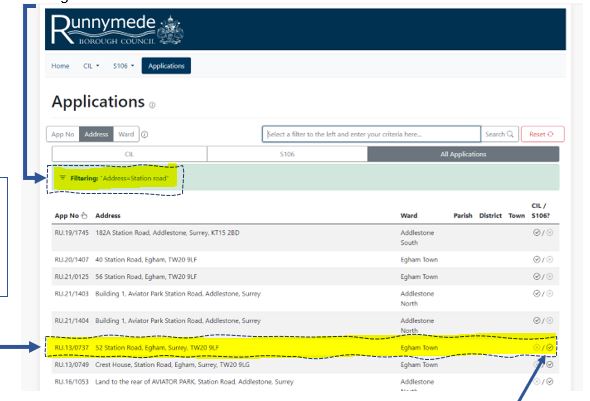Click CIL check icon for RU.21/1404

click(x=537, y=320)
